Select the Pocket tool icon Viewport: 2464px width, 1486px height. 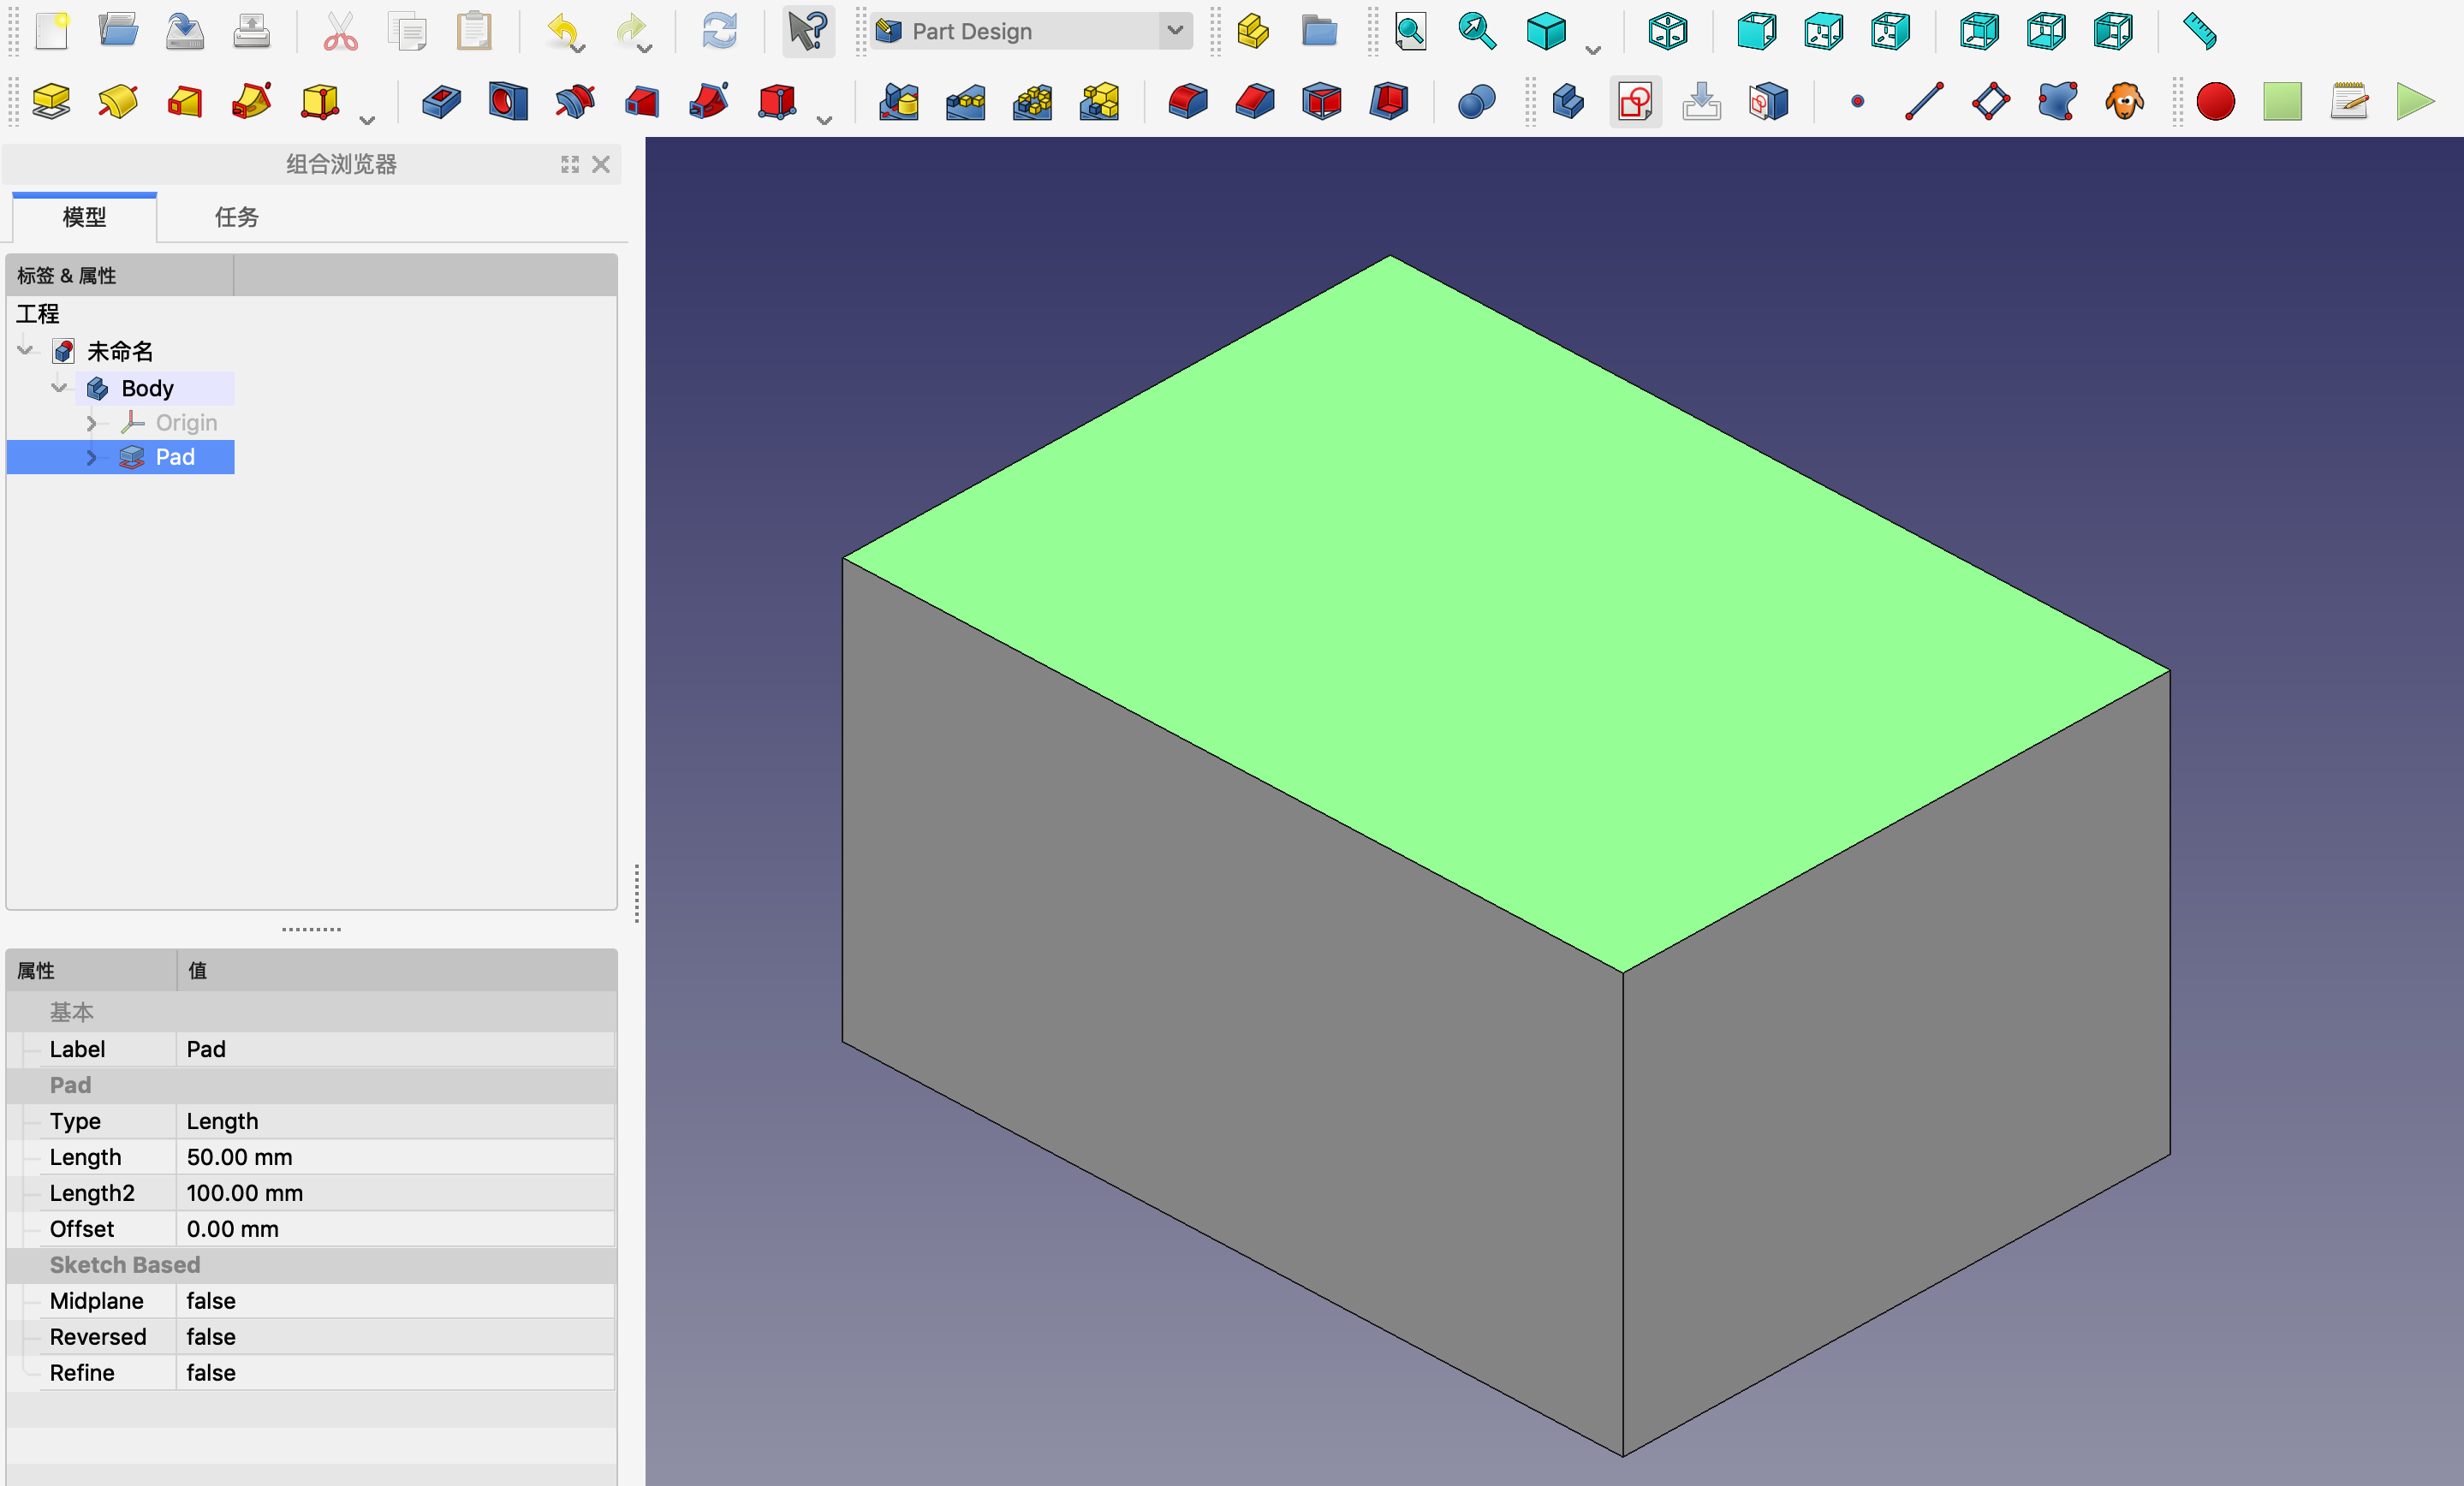[x=441, y=101]
